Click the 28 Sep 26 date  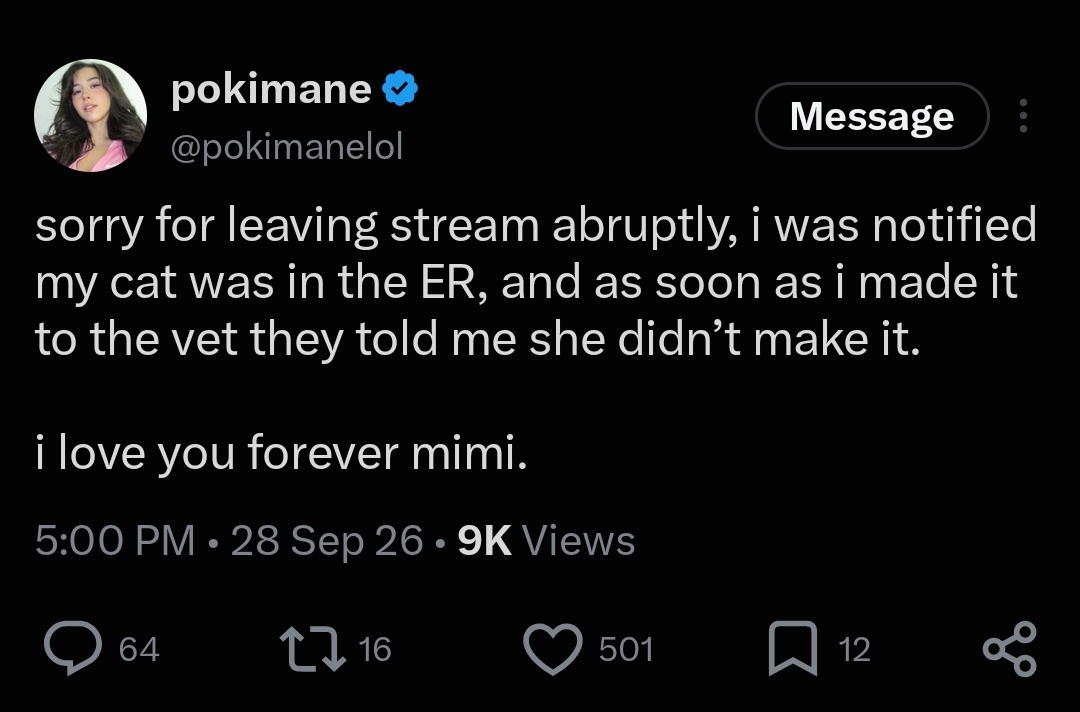coord(326,540)
